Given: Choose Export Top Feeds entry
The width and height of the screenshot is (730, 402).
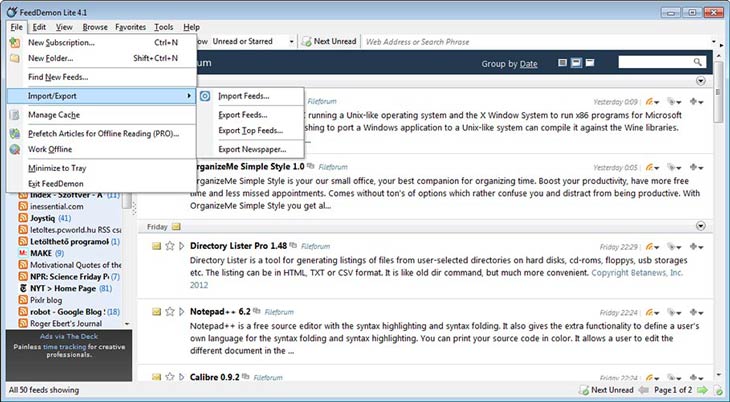Looking at the screenshot, I should point(251,130).
